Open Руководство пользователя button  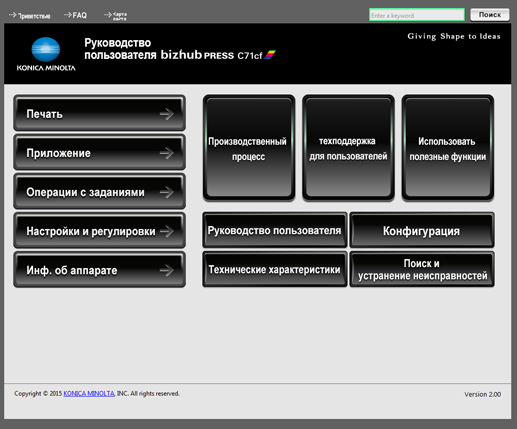point(275,230)
